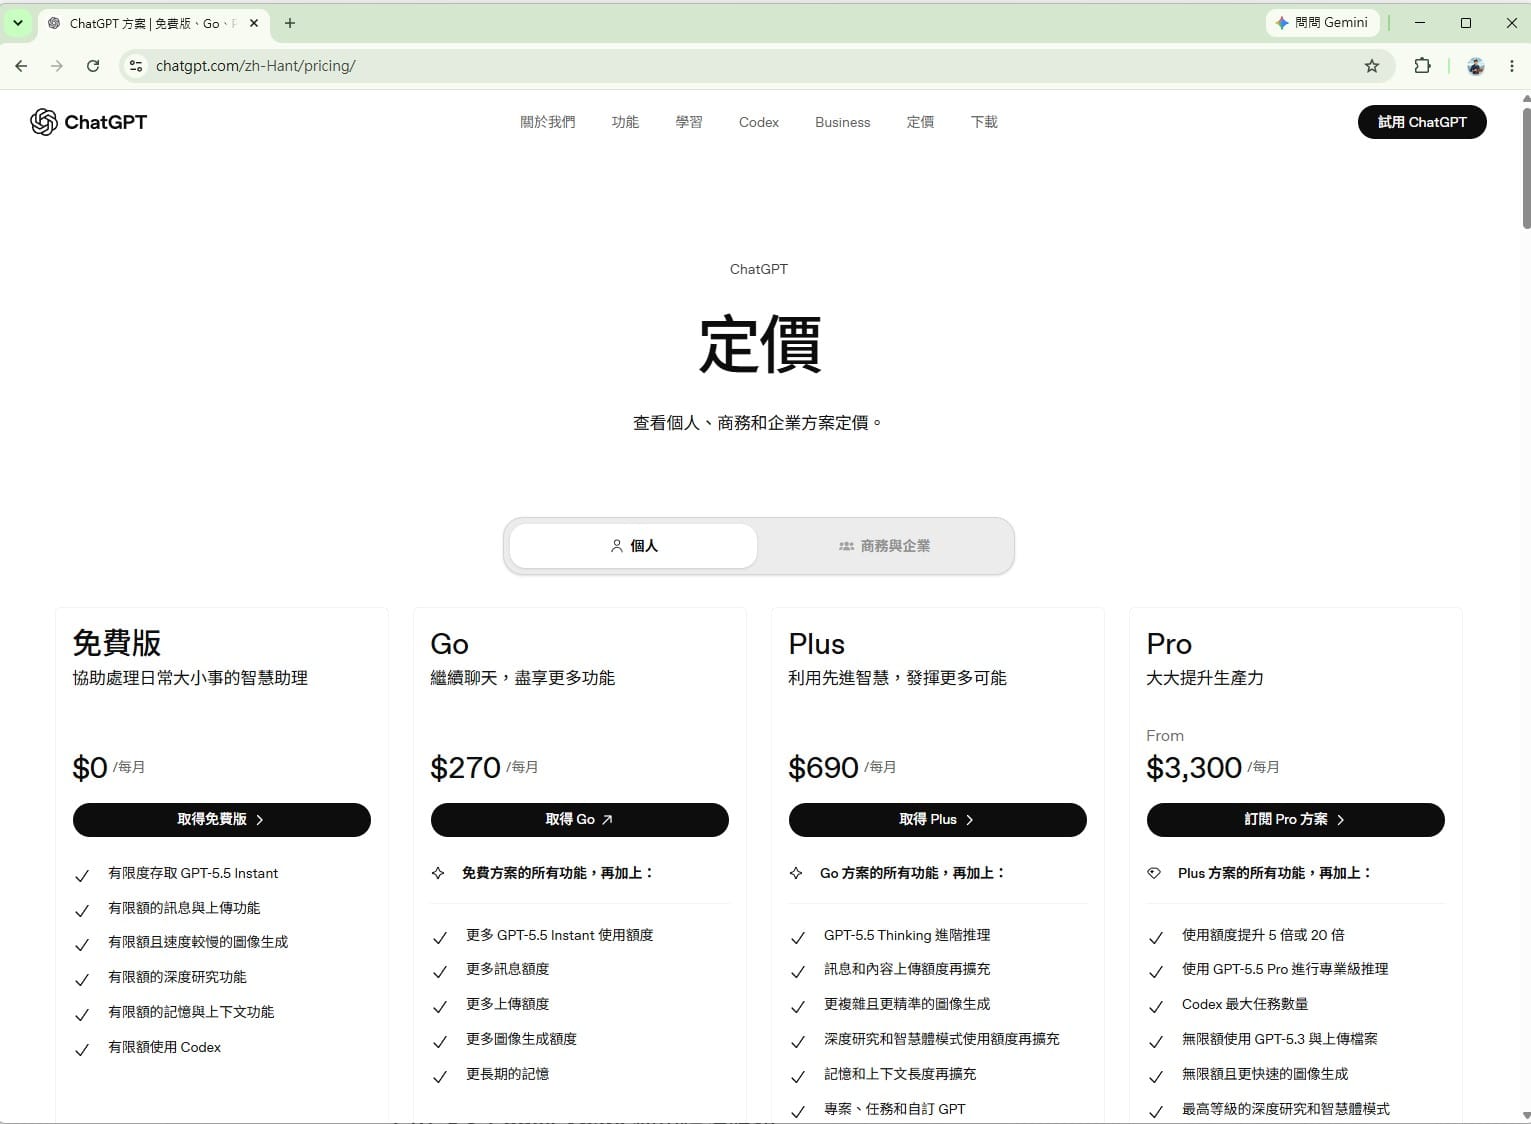
Task: Reload the pricing page
Action: point(93,66)
